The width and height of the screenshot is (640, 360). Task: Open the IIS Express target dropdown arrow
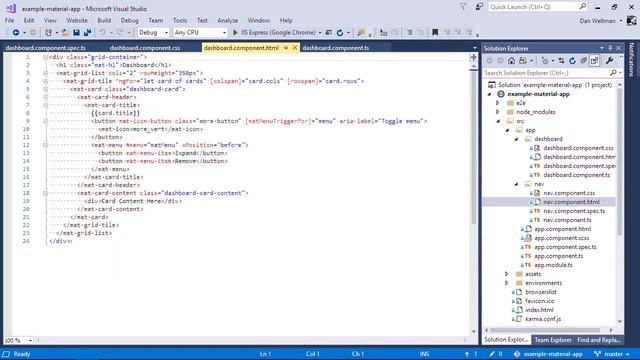[320, 33]
